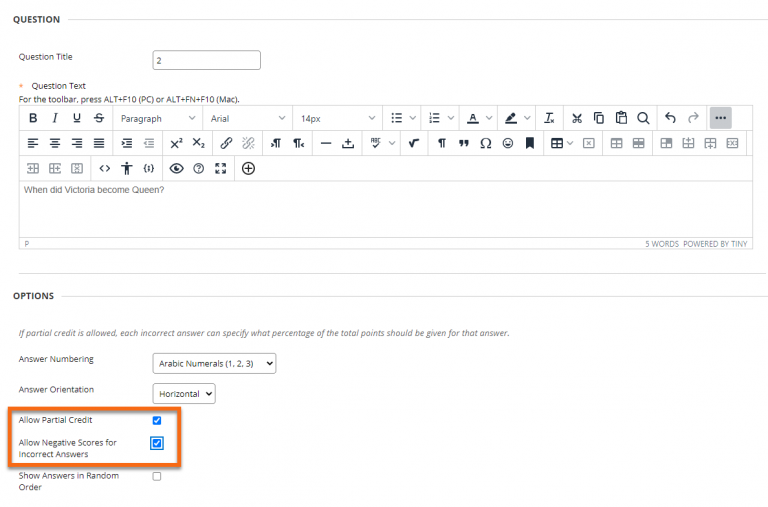
Task: Show nonprinting pilcrow characters
Action: 441,144
